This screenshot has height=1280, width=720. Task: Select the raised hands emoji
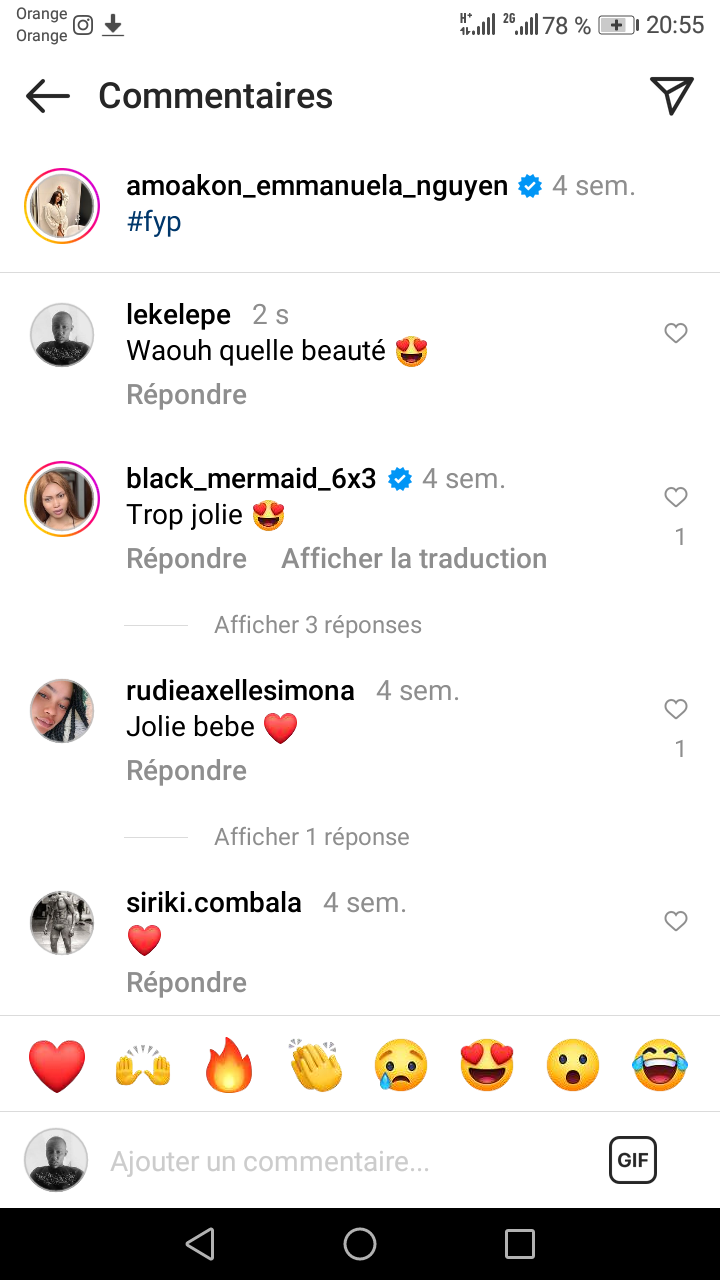(x=143, y=1065)
